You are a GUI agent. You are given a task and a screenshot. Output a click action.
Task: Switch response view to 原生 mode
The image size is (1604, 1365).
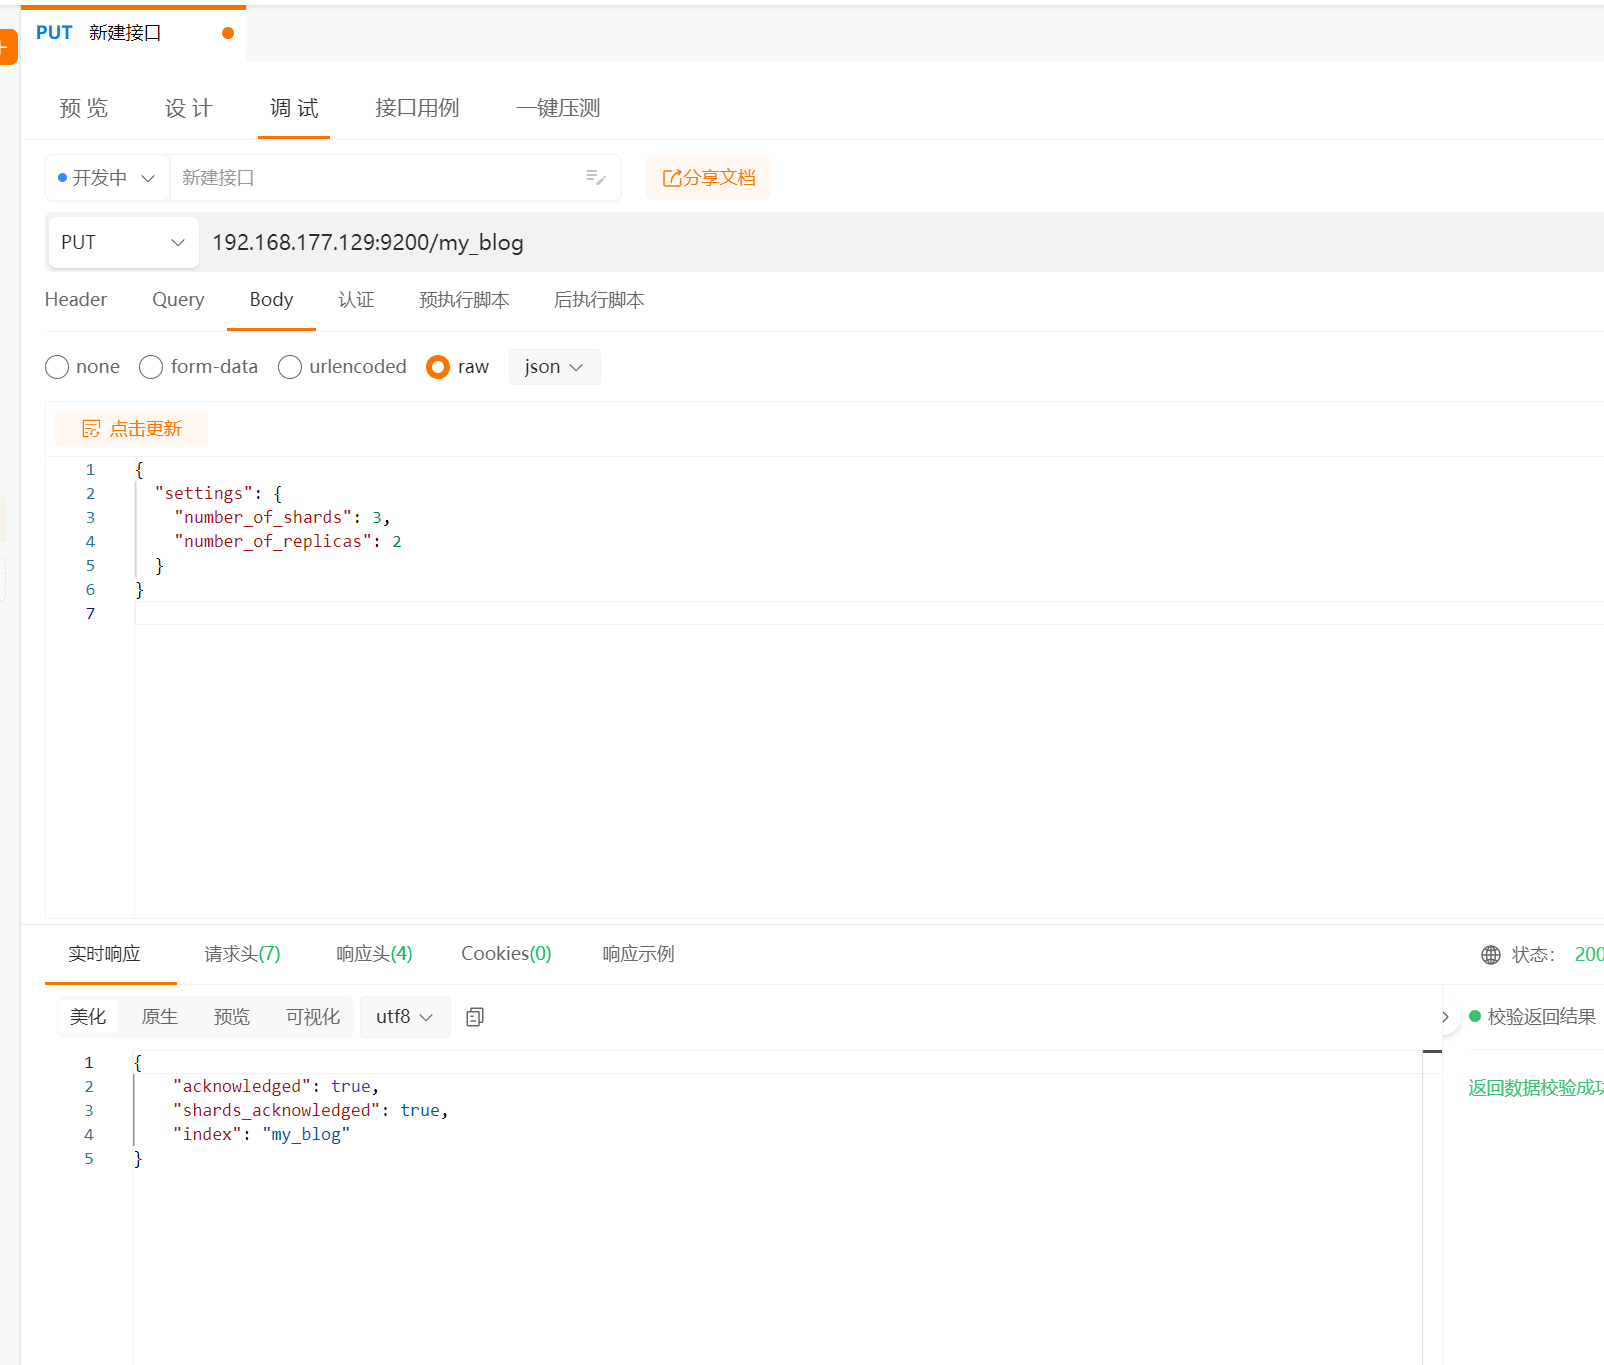[160, 1017]
